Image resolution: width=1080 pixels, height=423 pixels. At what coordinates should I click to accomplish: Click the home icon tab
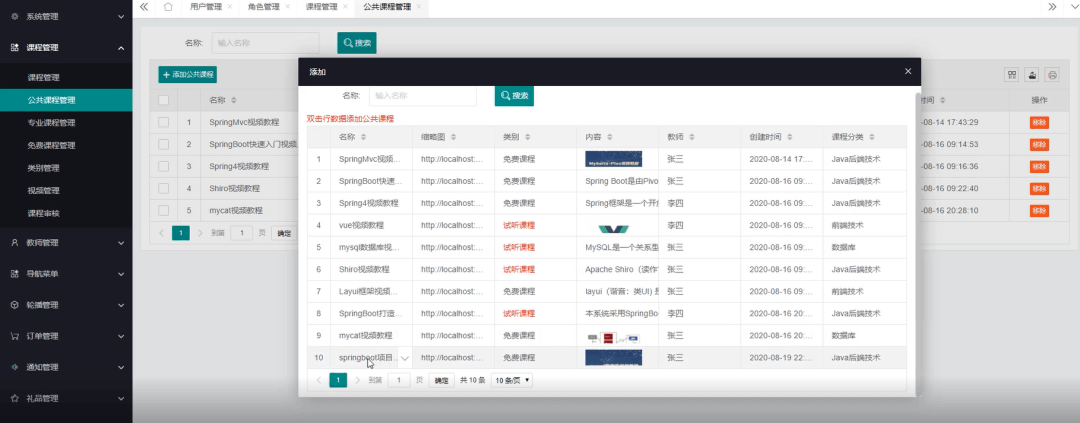tap(168, 7)
